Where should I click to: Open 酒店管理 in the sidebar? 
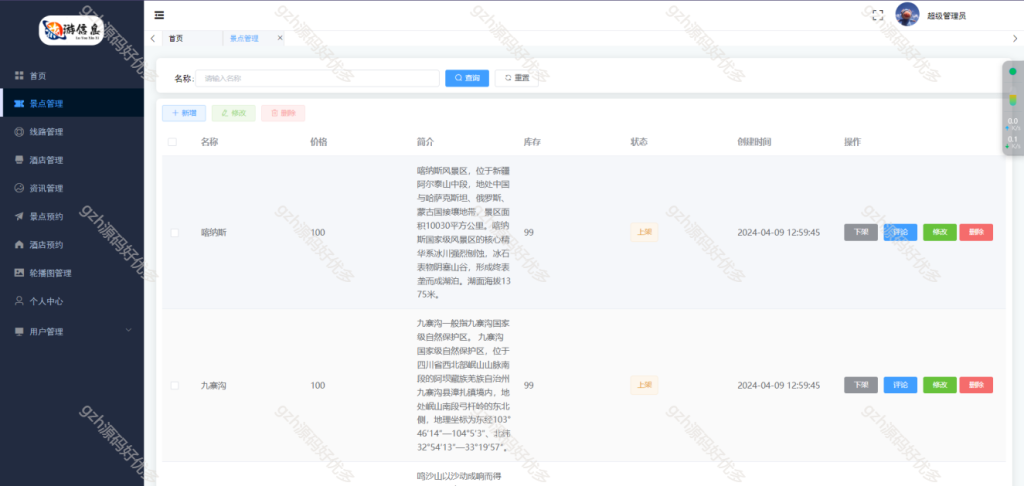[72, 160]
